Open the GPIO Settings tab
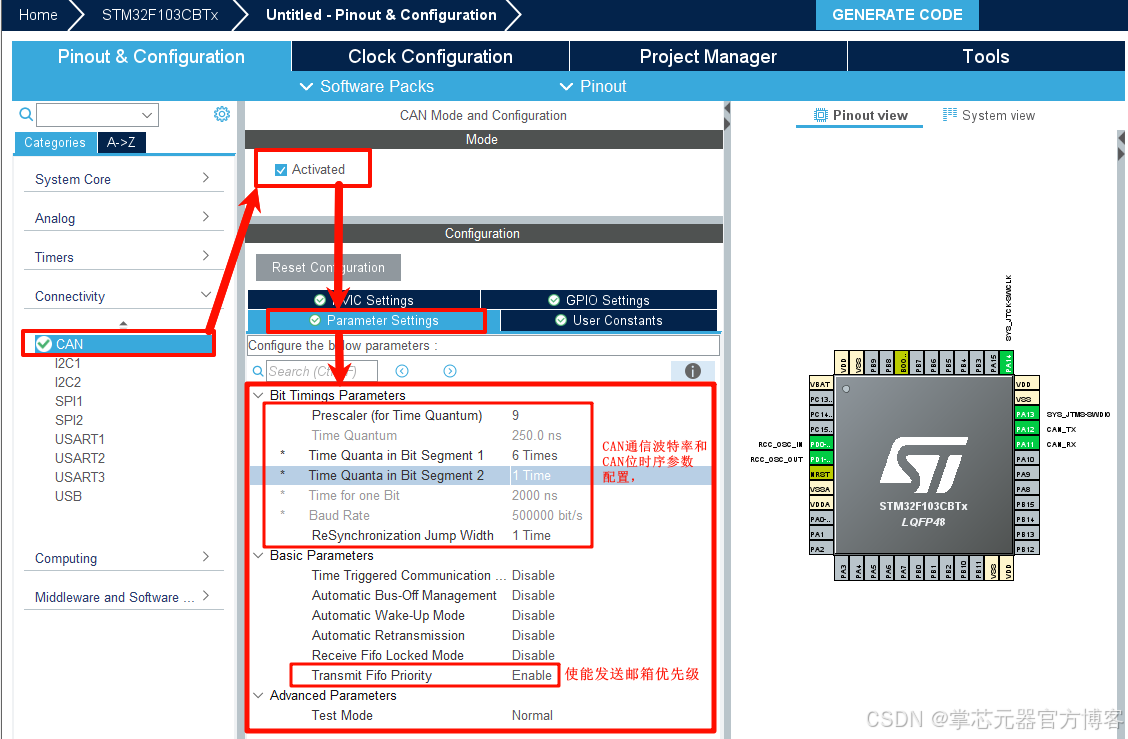 pyautogui.click(x=599, y=299)
